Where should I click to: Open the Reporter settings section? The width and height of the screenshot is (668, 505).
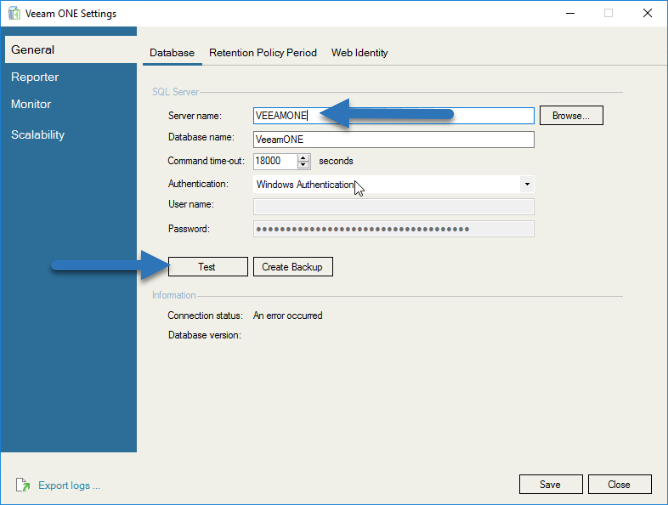35,77
